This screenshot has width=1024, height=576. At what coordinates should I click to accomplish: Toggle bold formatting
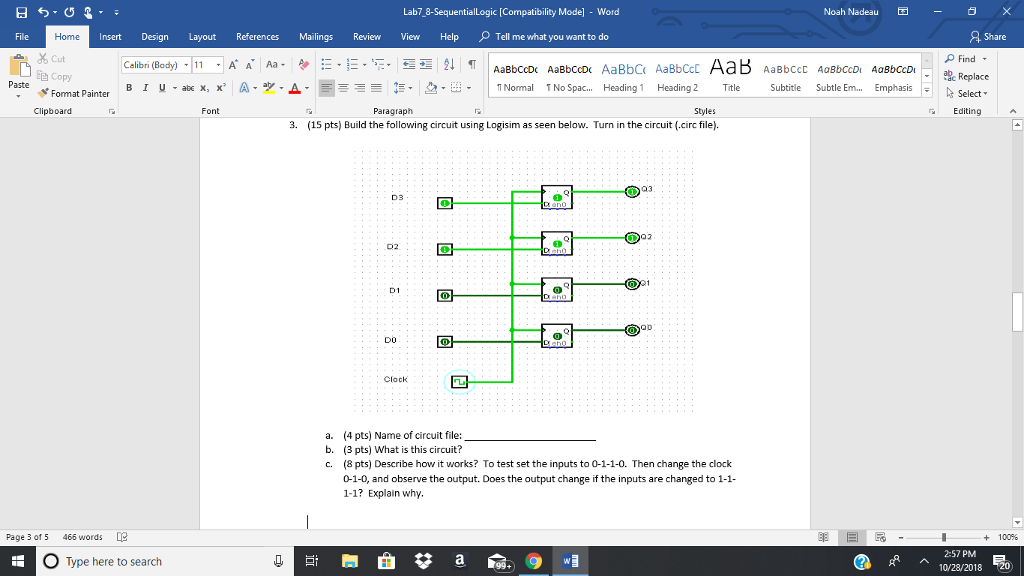129,88
